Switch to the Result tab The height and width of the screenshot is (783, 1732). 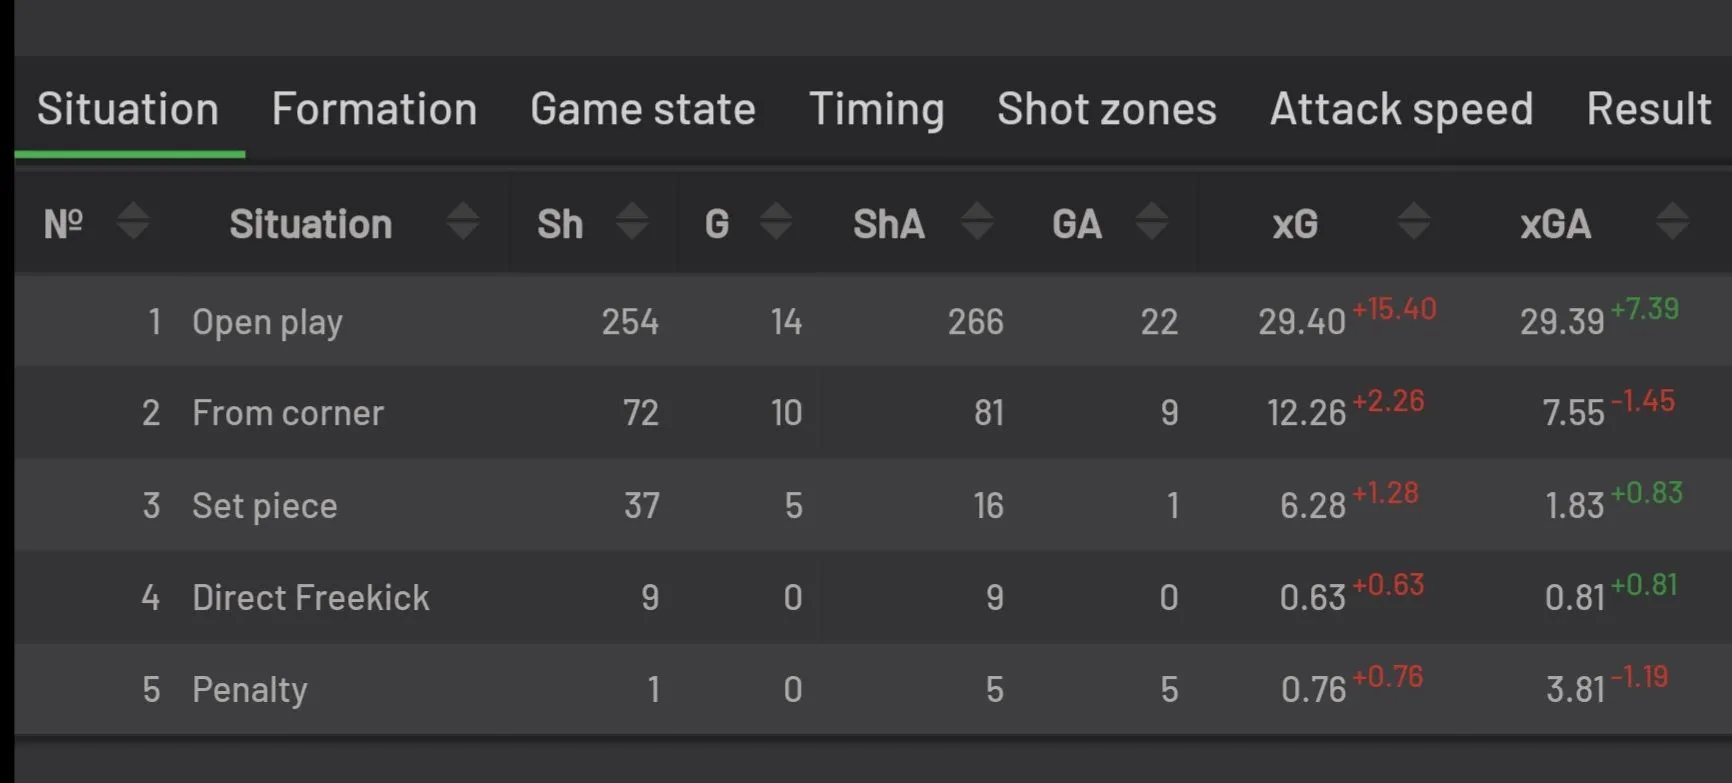[x=1648, y=109]
